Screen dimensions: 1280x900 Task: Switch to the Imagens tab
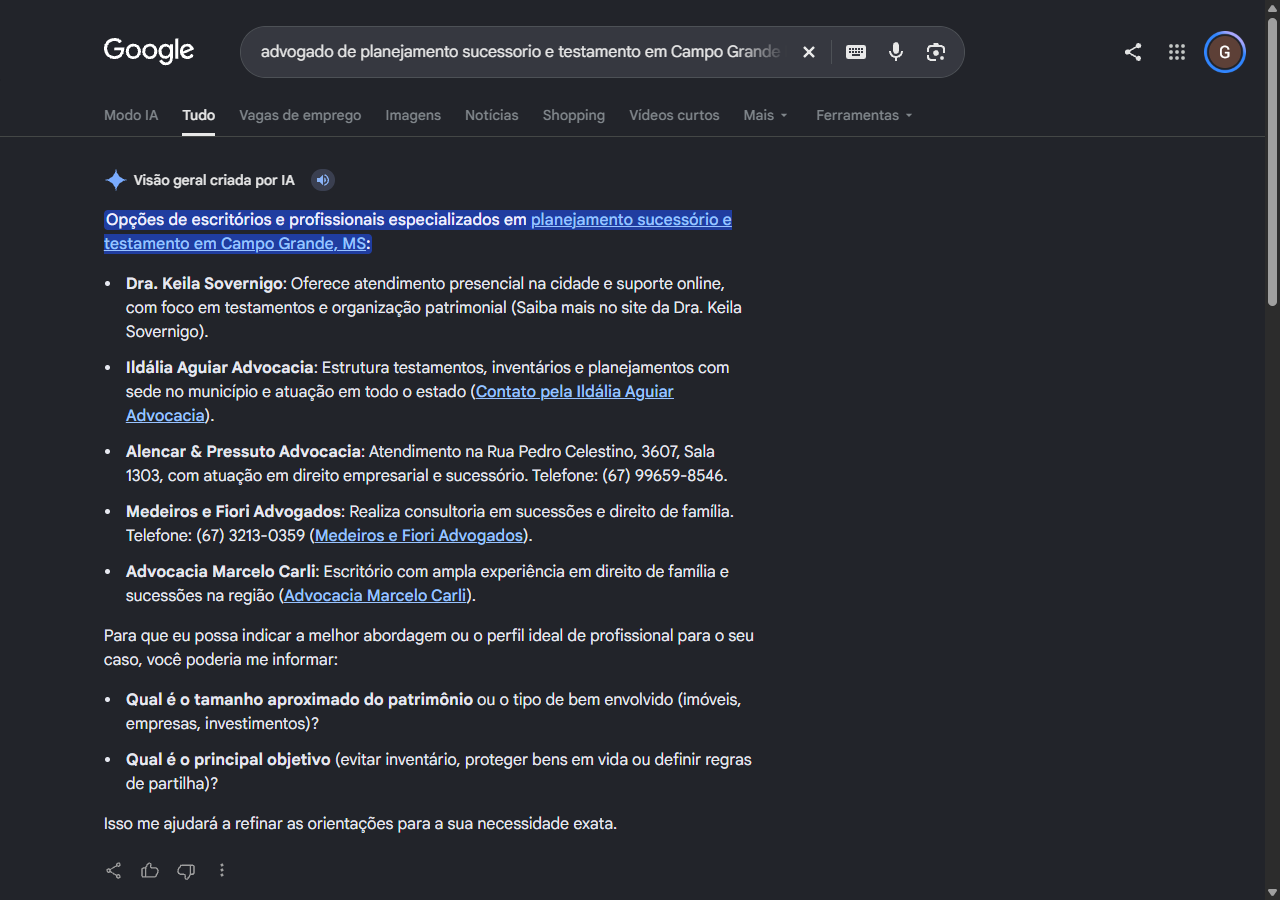click(x=413, y=115)
